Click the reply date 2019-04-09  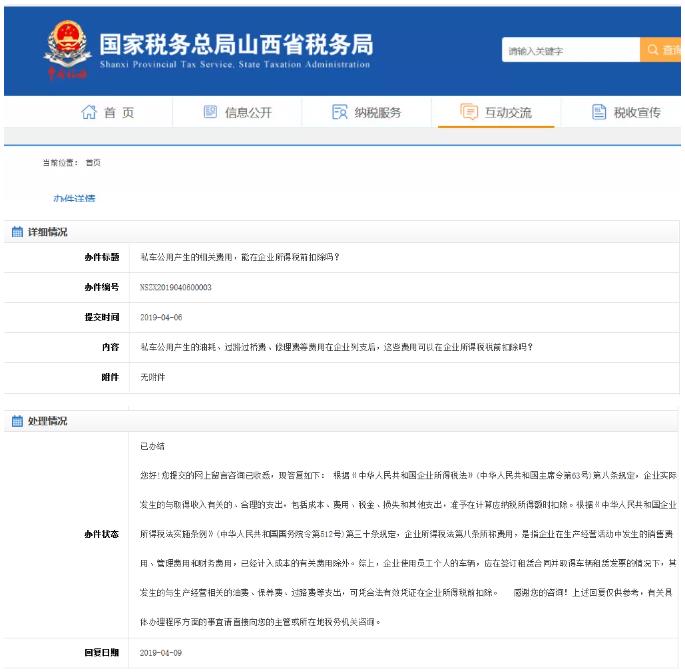coord(161,653)
